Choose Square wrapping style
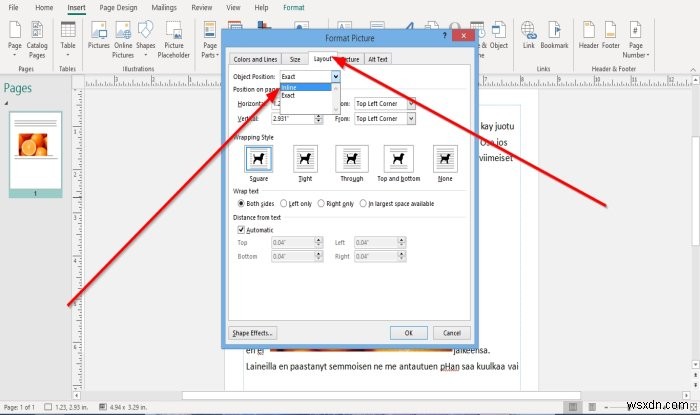 click(258, 159)
